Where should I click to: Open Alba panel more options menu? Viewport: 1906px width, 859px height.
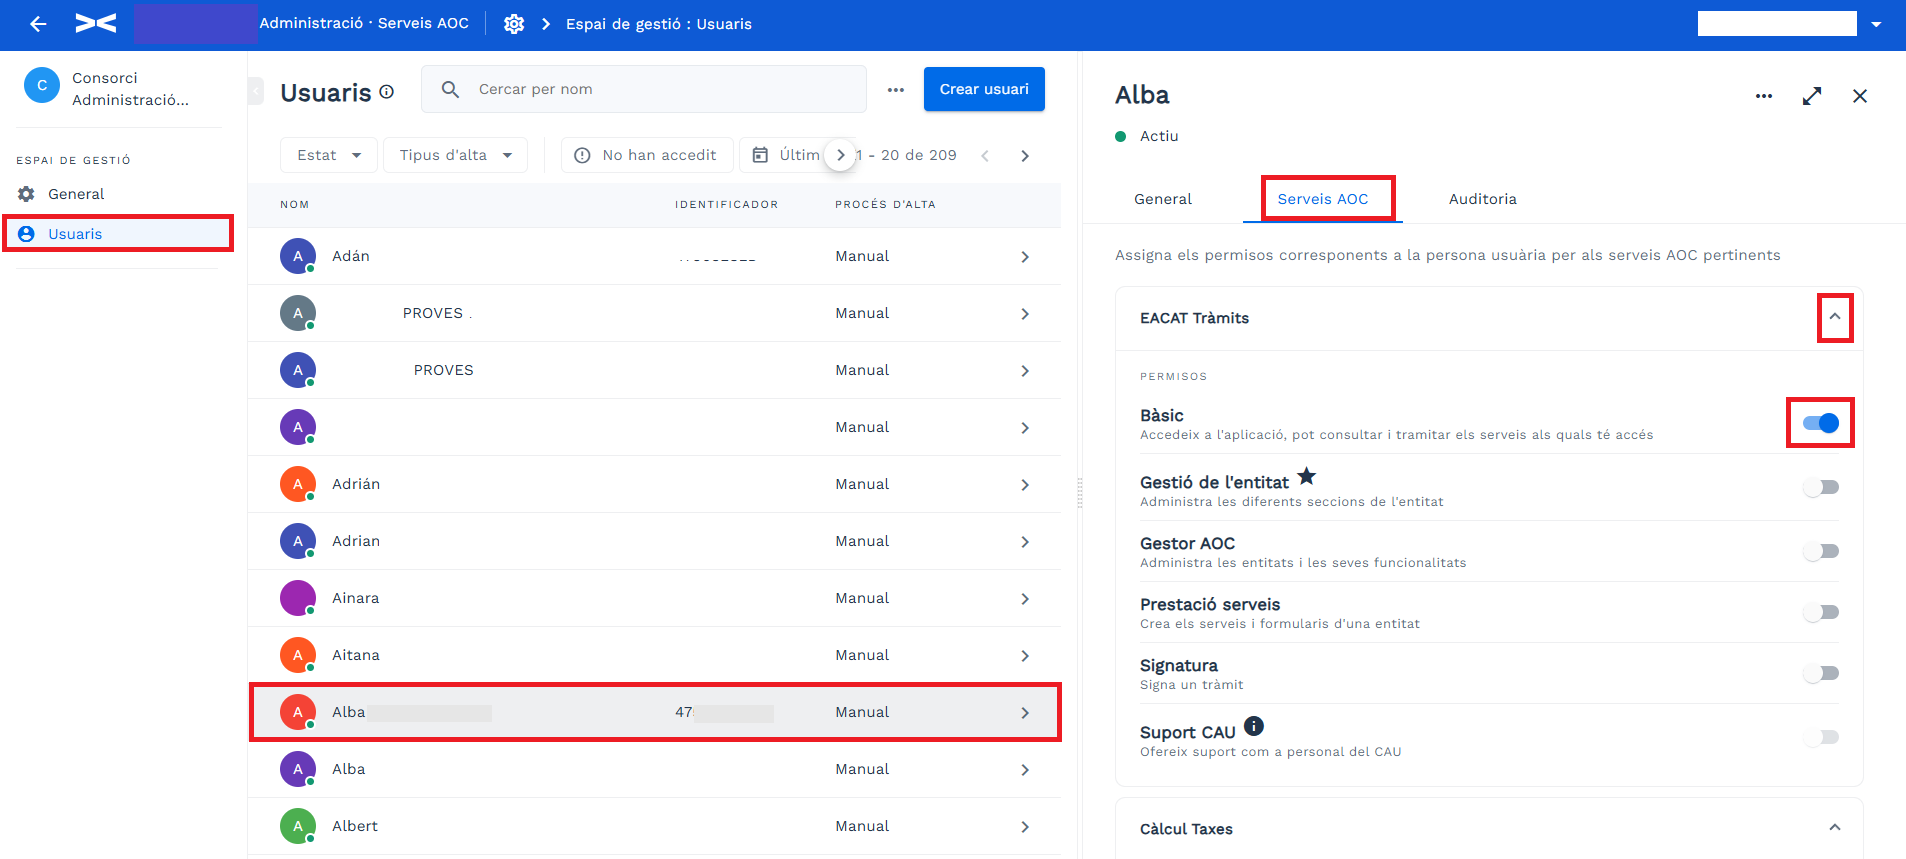click(1764, 96)
